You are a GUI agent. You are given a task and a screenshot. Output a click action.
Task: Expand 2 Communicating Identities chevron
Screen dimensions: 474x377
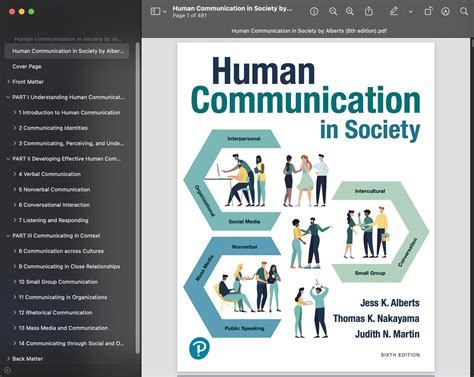pyautogui.click(x=15, y=128)
